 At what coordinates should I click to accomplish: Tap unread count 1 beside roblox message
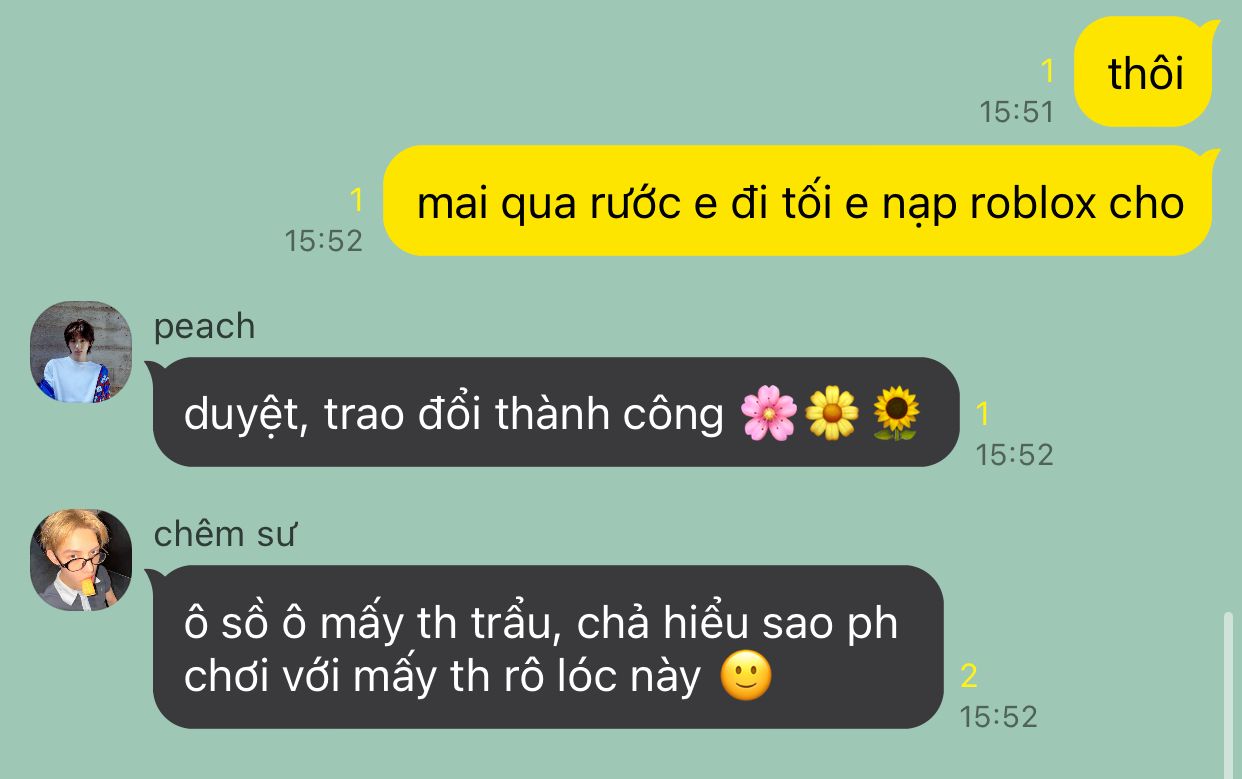pos(356,201)
